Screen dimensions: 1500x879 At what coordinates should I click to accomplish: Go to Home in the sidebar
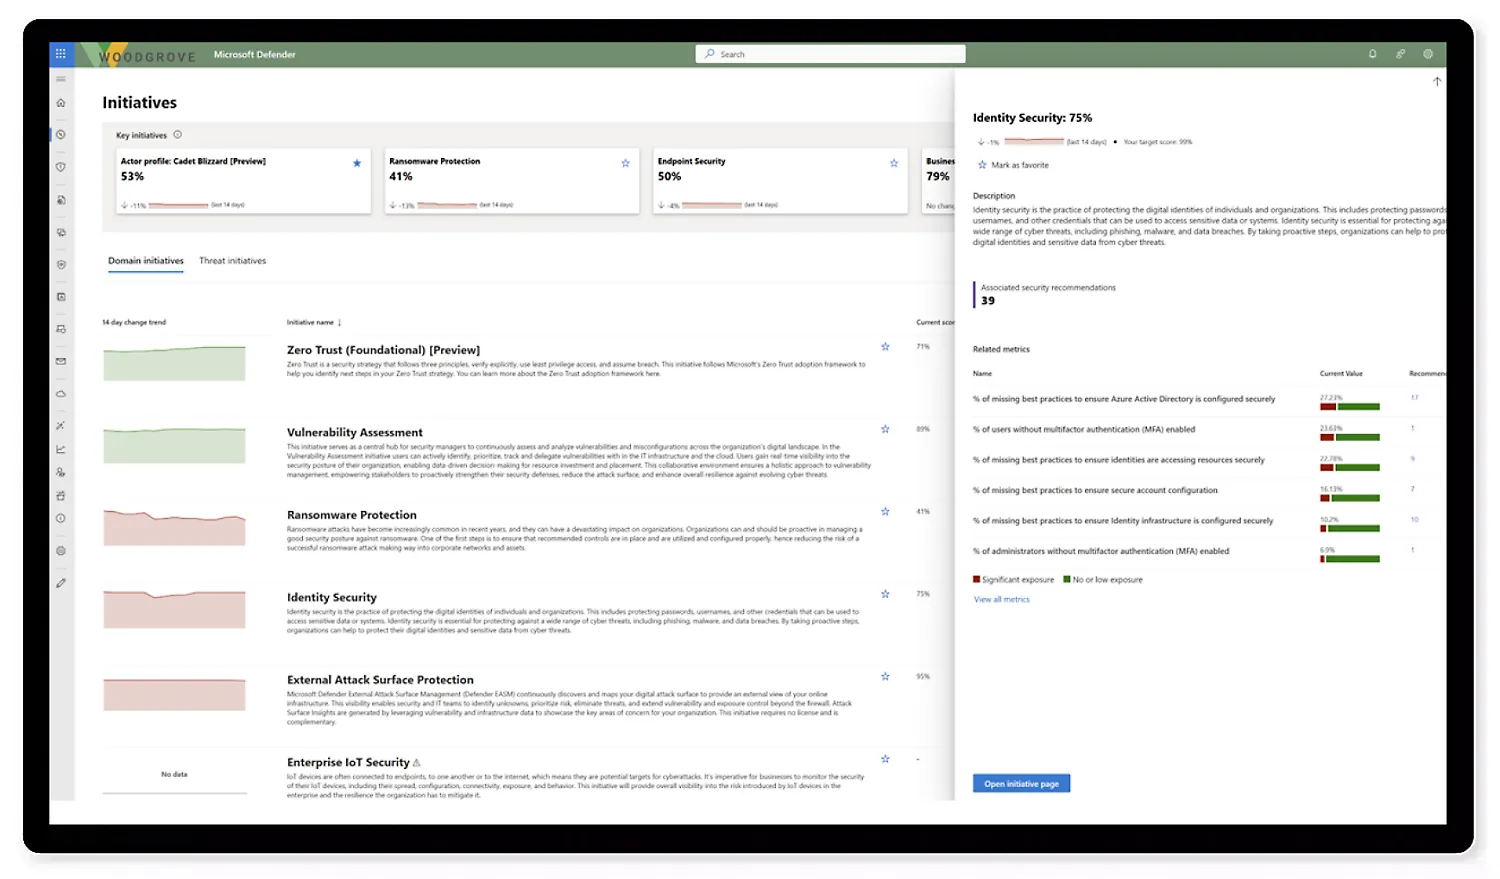tap(61, 103)
